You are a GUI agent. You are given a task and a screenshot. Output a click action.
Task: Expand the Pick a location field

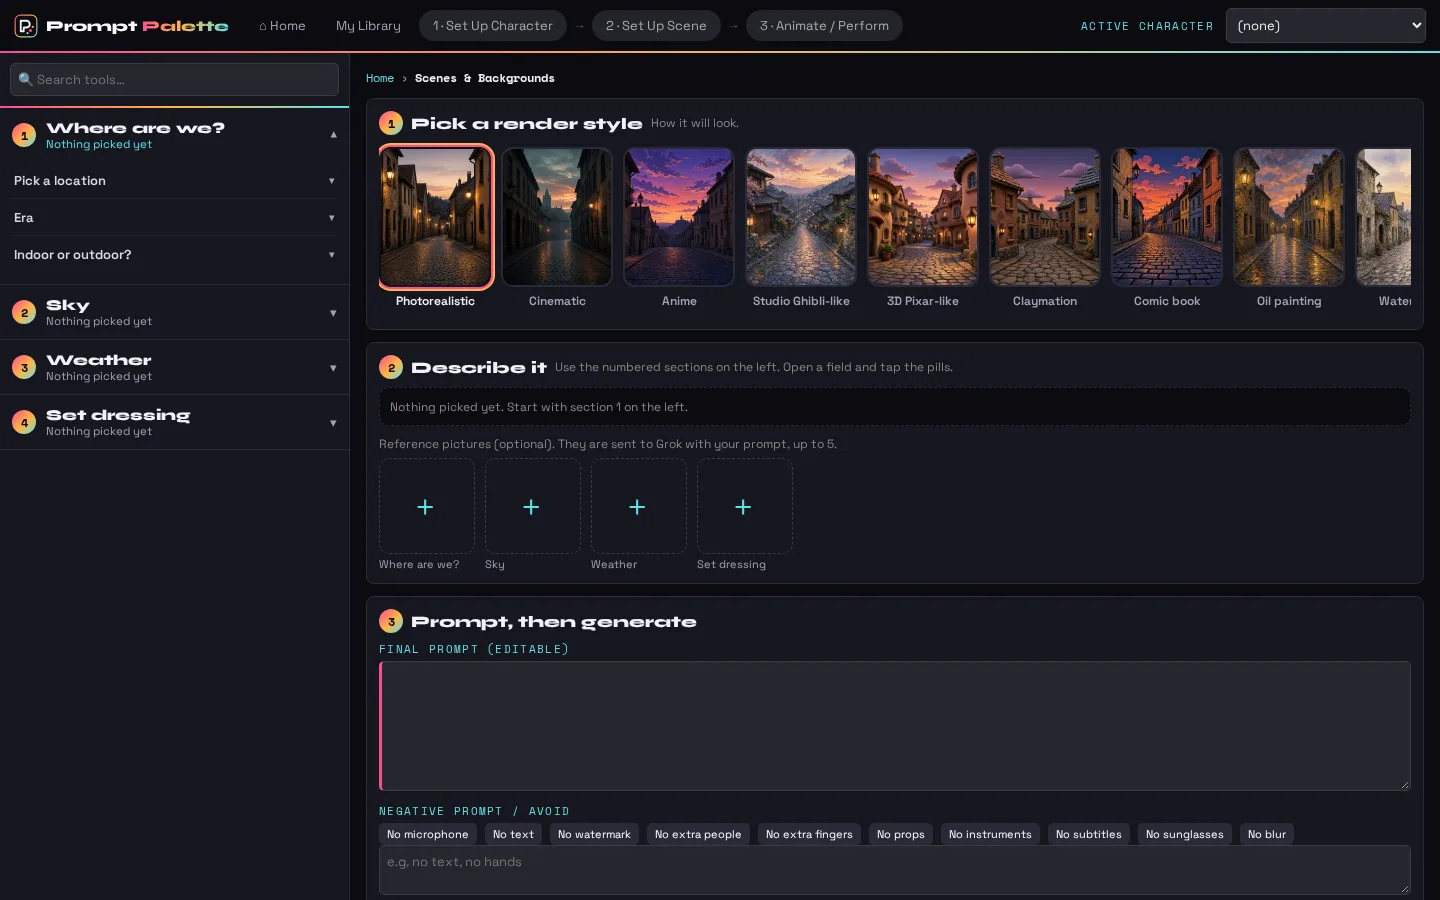[x=174, y=181]
